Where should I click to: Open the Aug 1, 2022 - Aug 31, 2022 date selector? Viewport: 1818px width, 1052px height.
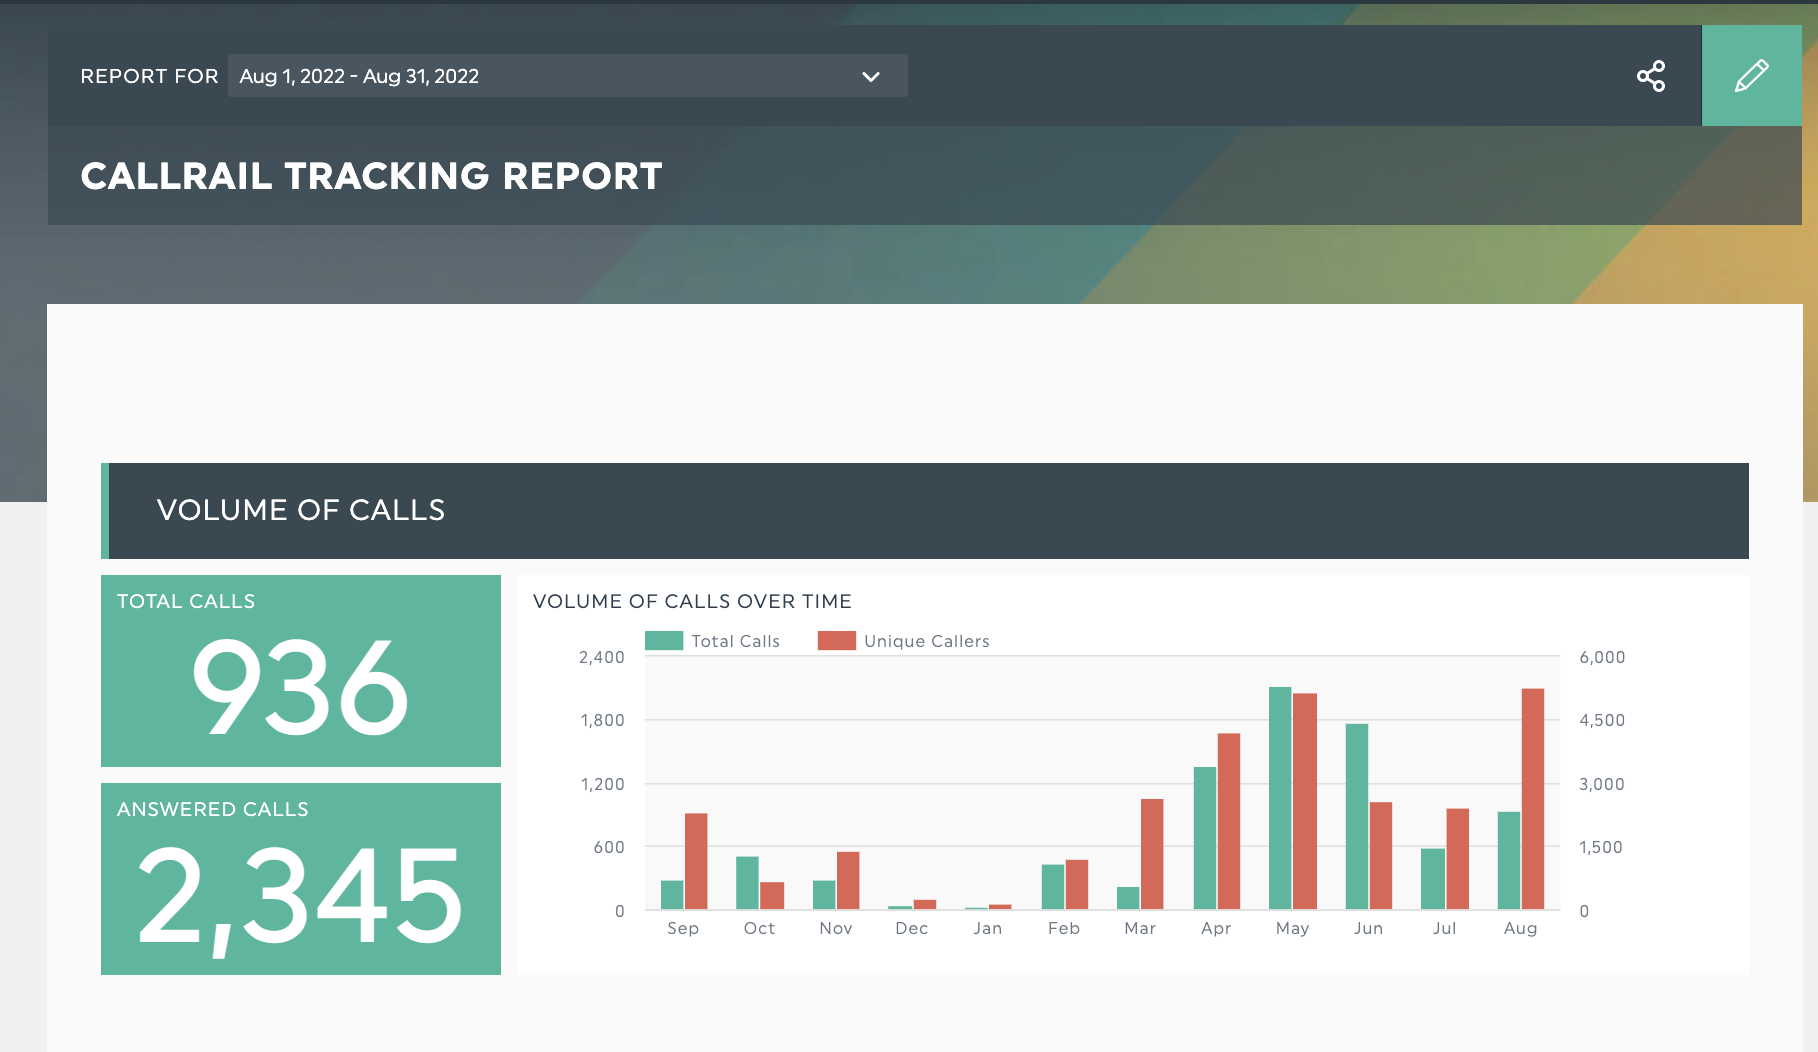[540, 76]
